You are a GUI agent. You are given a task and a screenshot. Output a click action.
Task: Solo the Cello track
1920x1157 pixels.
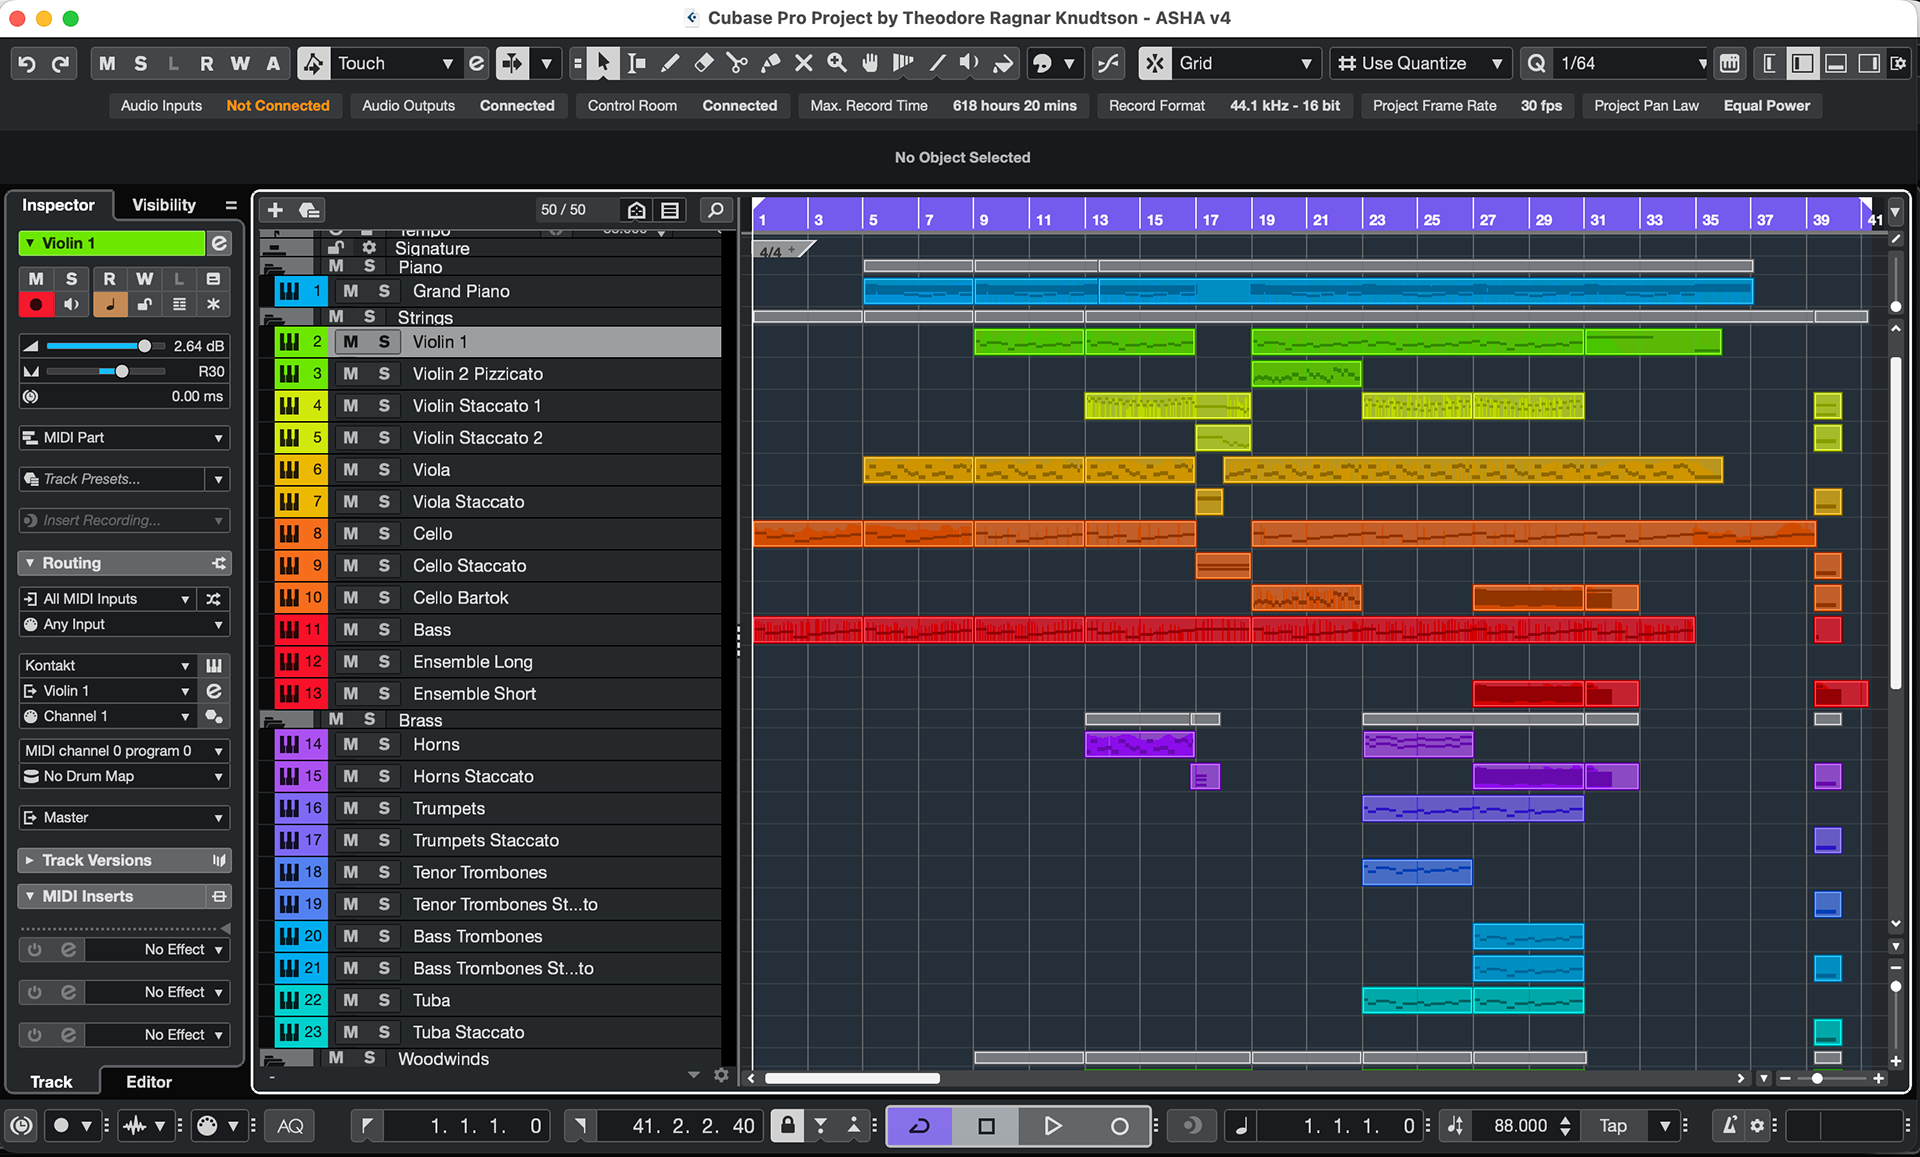[x=384, y=534]
